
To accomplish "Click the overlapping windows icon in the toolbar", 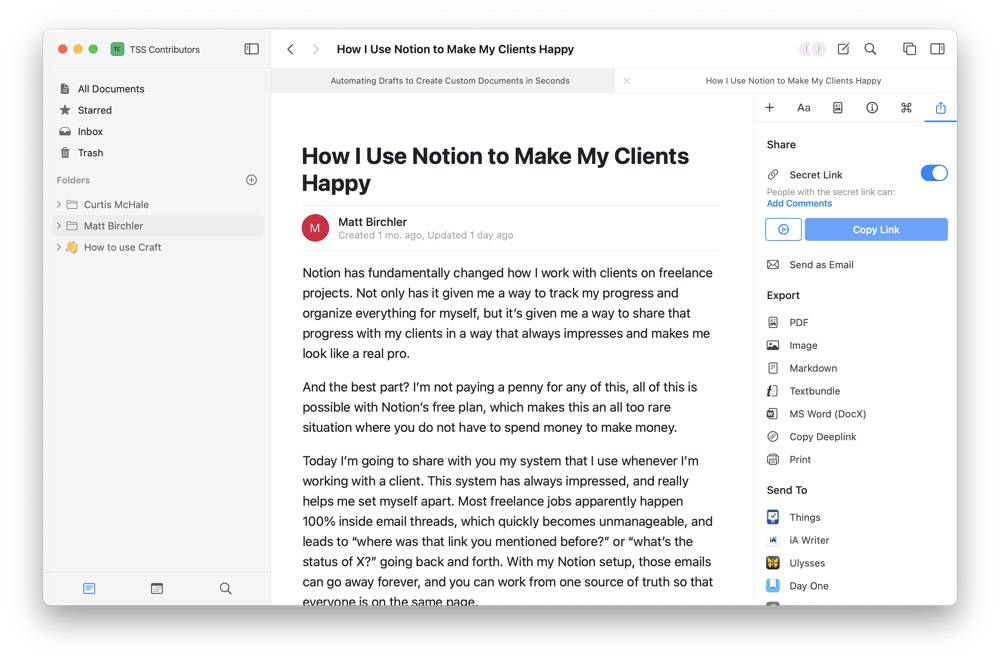I will [x=909, y=49].
